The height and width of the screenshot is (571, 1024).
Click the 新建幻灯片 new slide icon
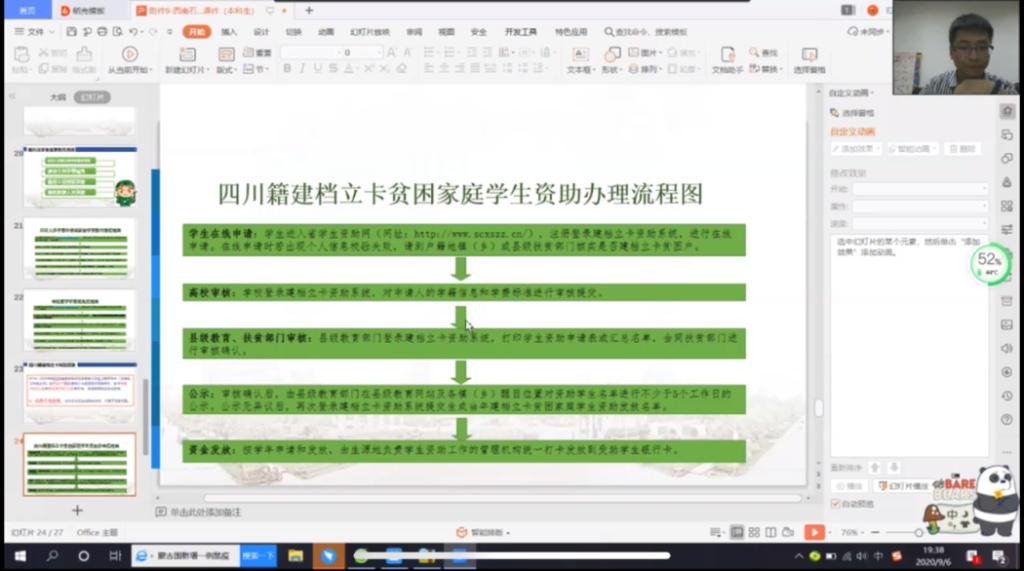[185, 54]
